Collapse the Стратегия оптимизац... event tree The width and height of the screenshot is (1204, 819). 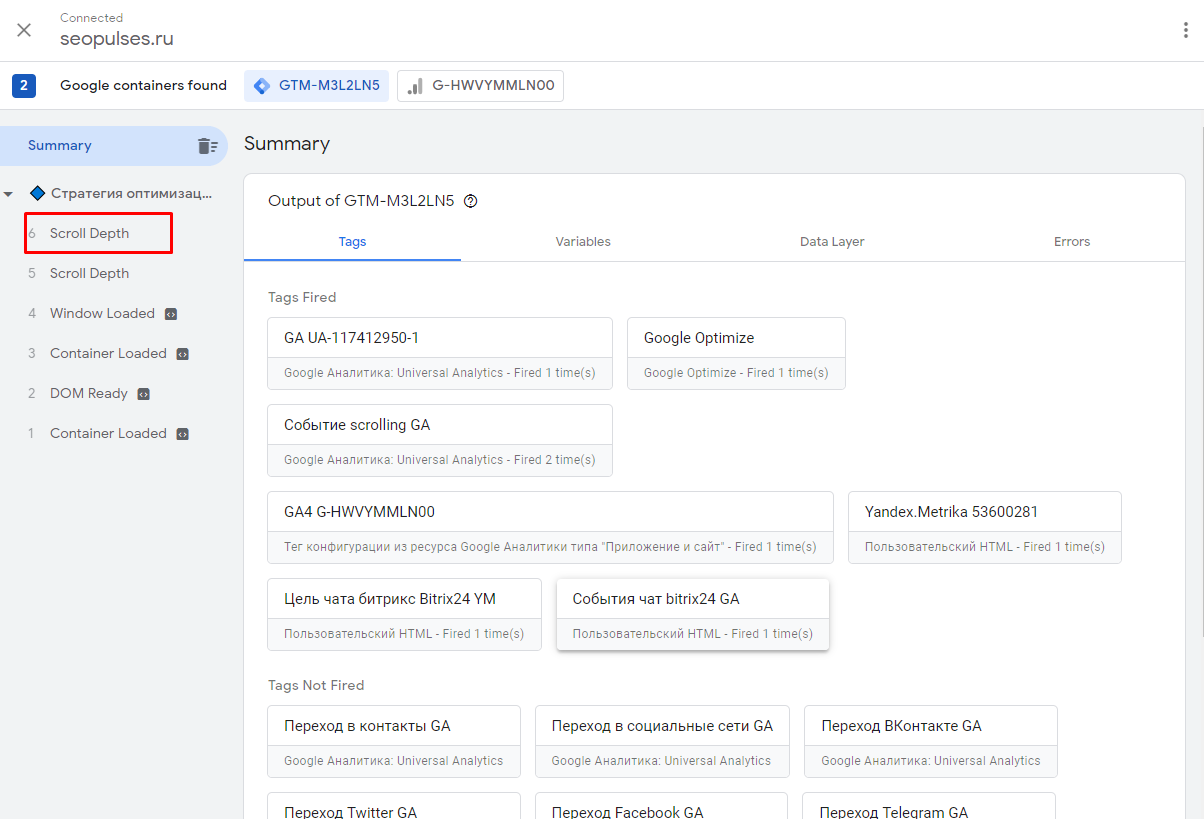[9, 194]
